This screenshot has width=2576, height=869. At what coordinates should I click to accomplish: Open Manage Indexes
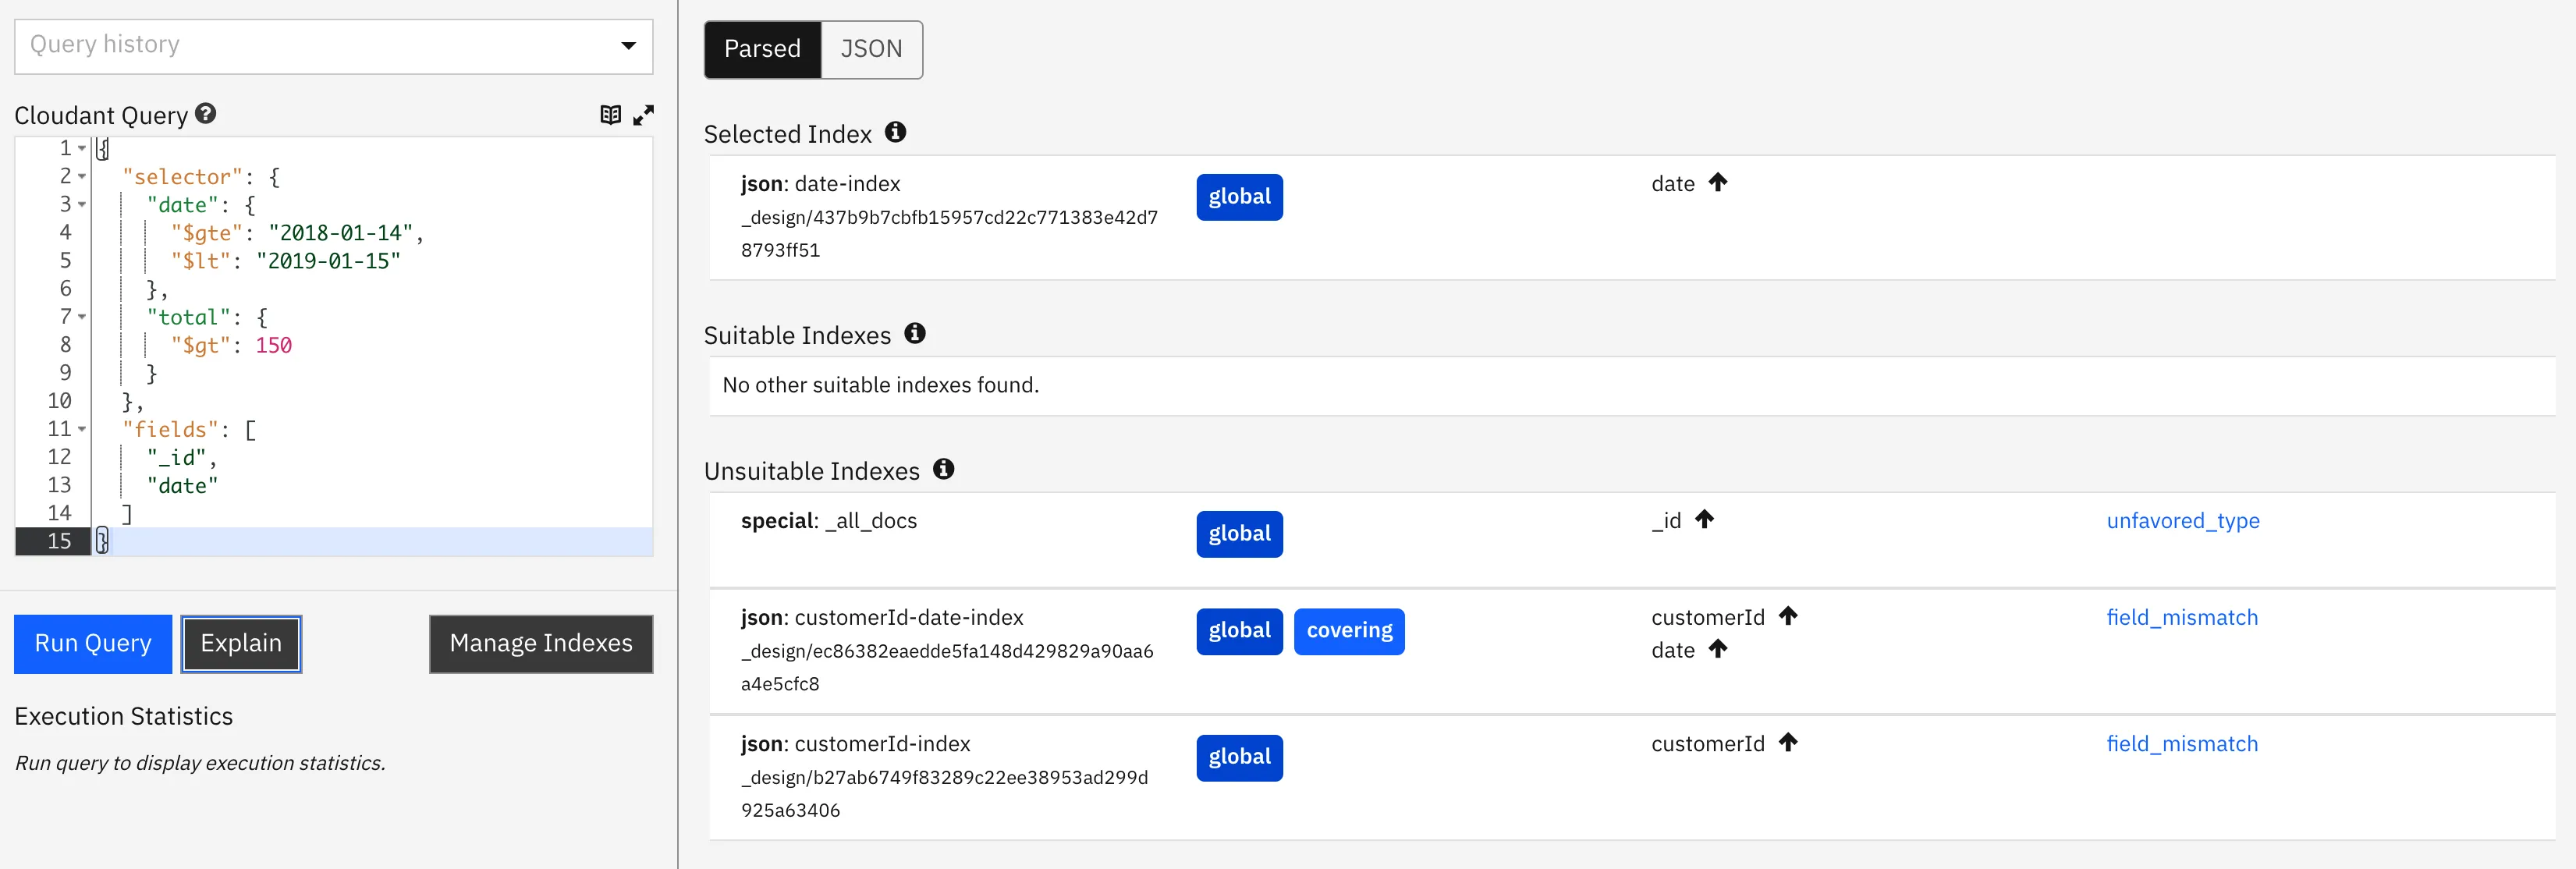[541, 643]
